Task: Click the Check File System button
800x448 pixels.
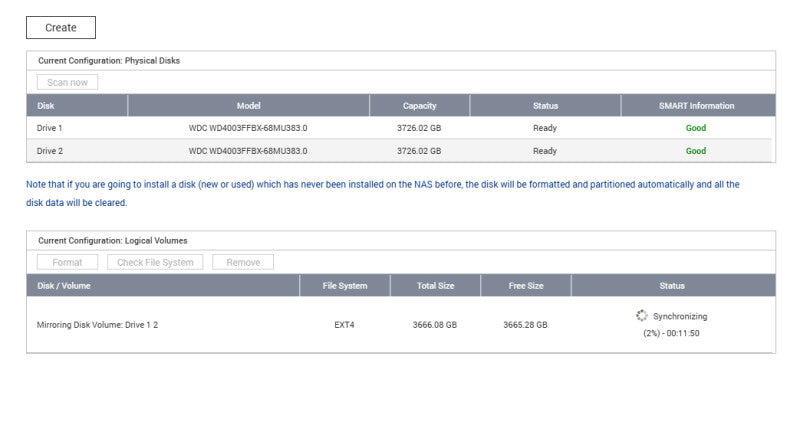Action: click(155, 262)
